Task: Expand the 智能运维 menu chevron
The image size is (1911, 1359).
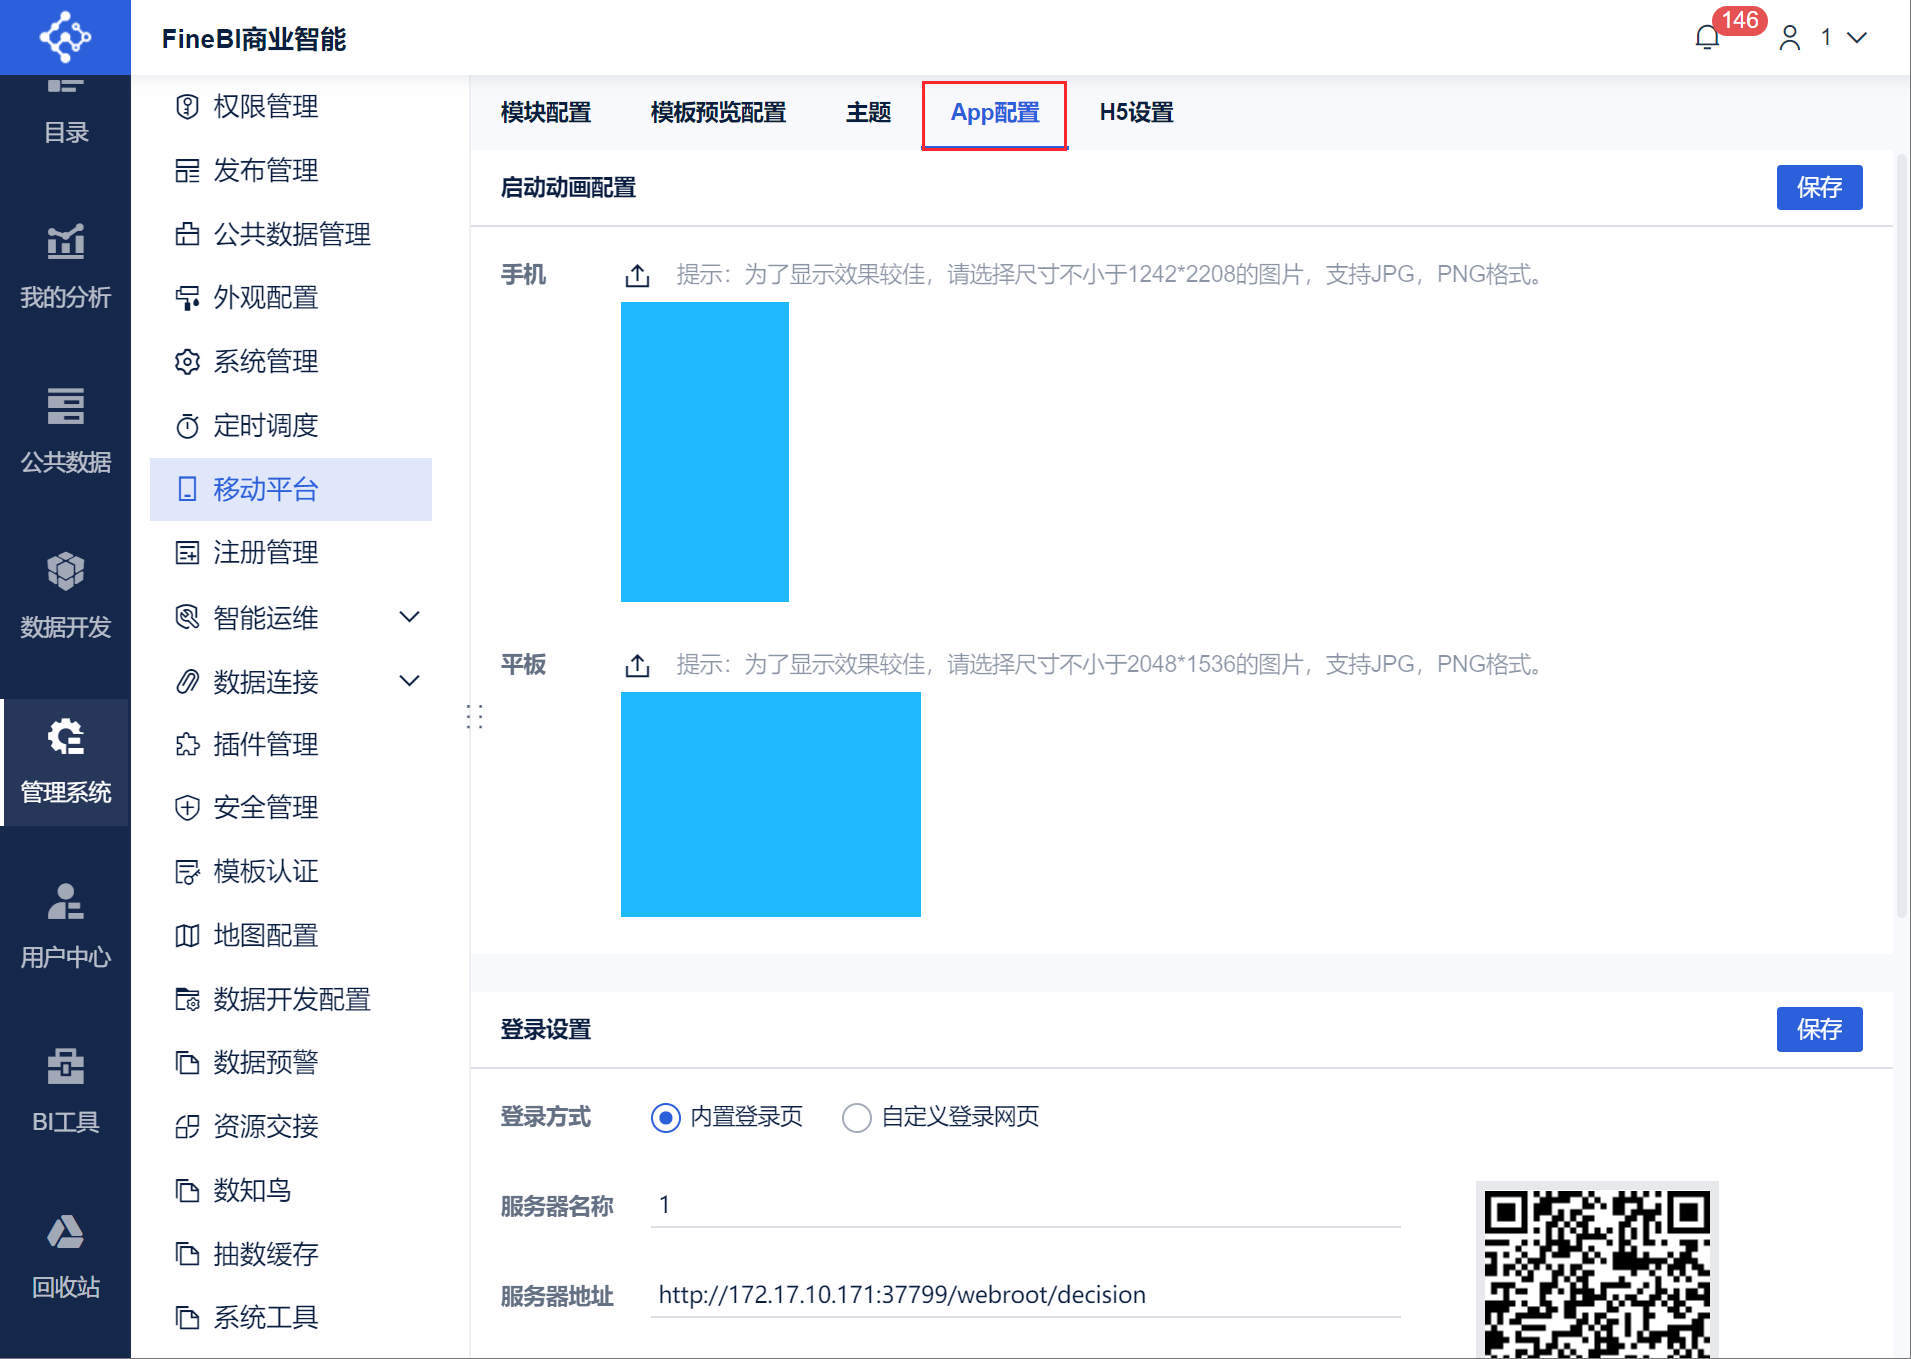Action: click(409, 617)
